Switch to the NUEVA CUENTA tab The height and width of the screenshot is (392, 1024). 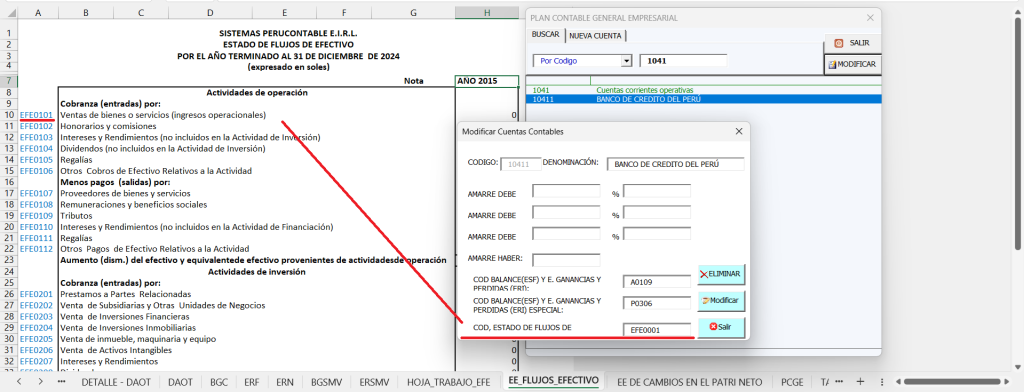click(x=595, y=35)
